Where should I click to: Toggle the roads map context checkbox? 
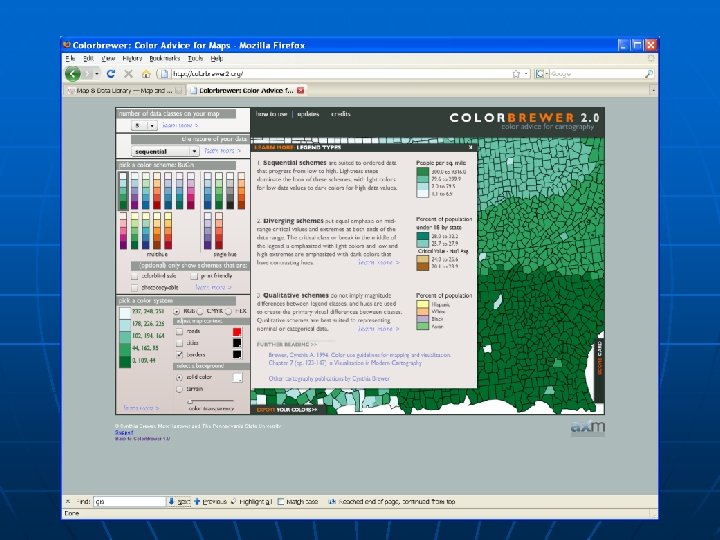(x=180, y=331)
